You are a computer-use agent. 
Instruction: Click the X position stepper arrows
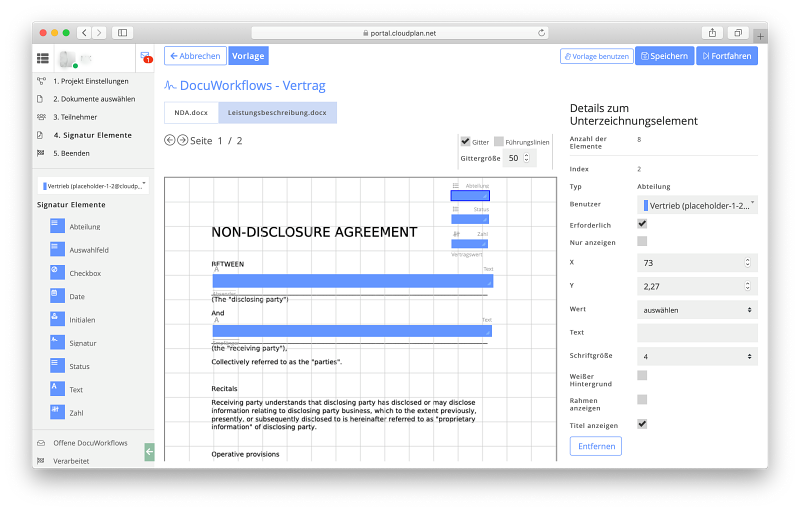[747, 263]
